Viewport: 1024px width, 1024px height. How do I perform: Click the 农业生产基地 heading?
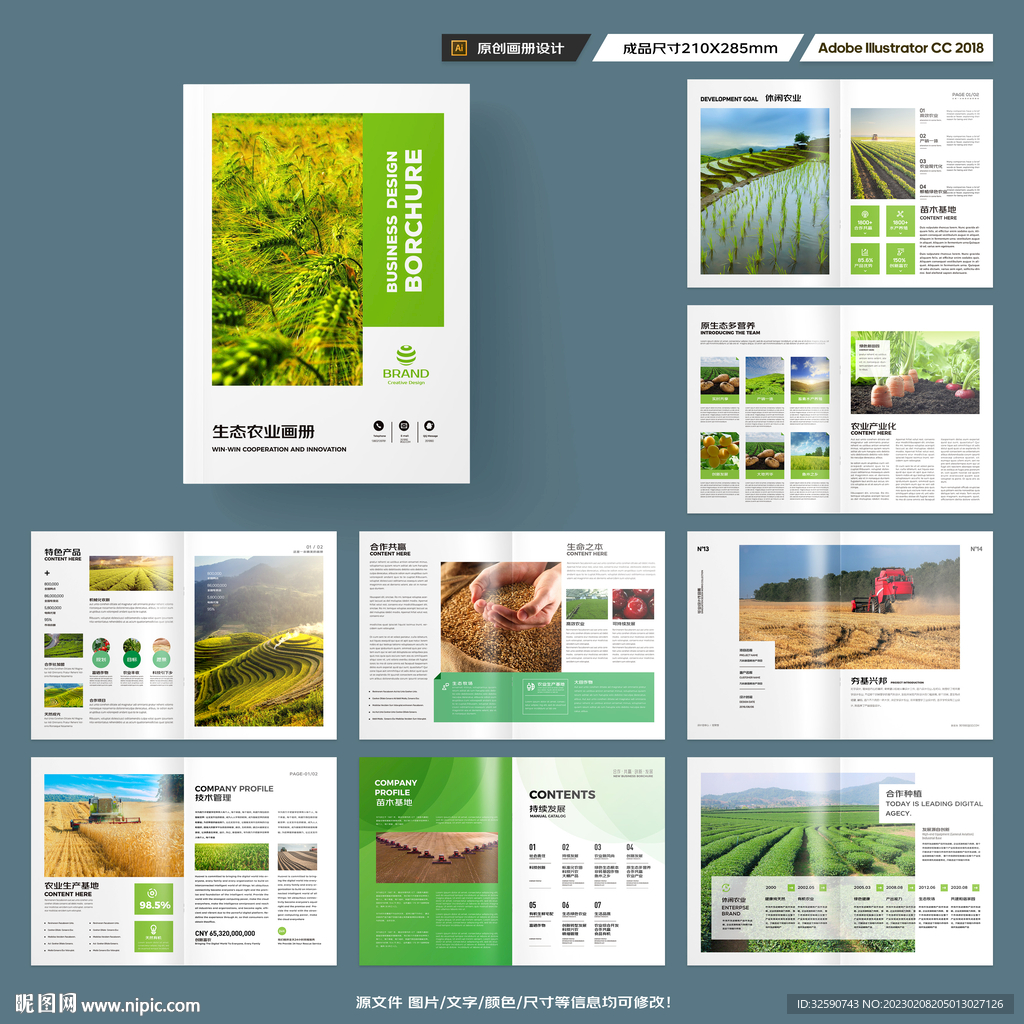pos(71,886)
